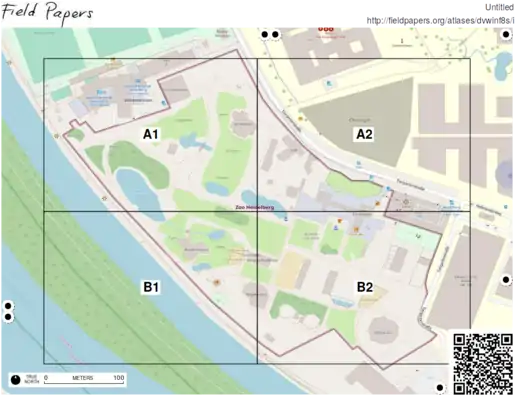The height and width of the screenshot is (400, 518).
Task: Select the A2 grid page label
Action: tap(364, 134)
